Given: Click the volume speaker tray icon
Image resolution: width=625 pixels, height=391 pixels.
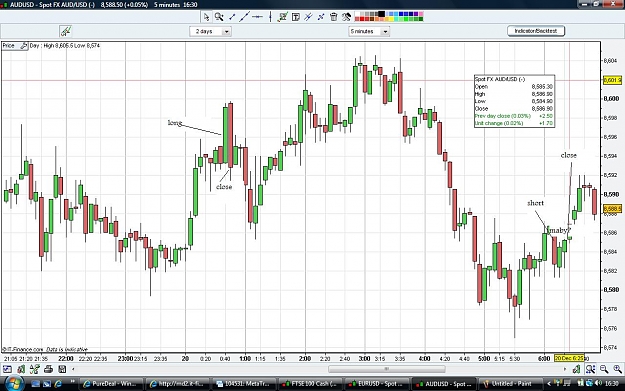Looking at the screenshot, I should [x=598, y=383].
